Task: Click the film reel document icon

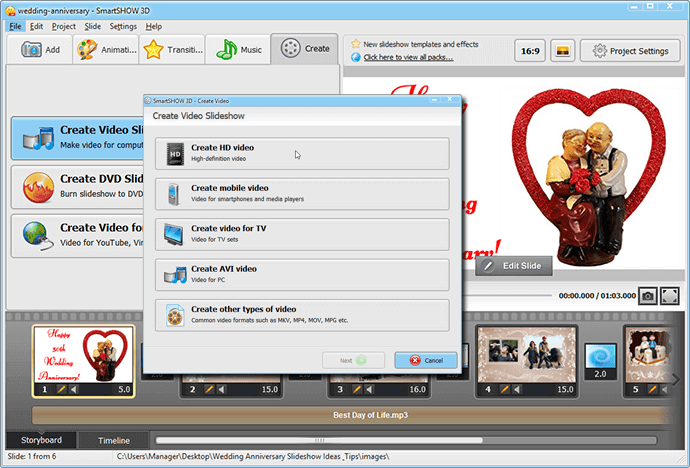Action: point(175,315)
